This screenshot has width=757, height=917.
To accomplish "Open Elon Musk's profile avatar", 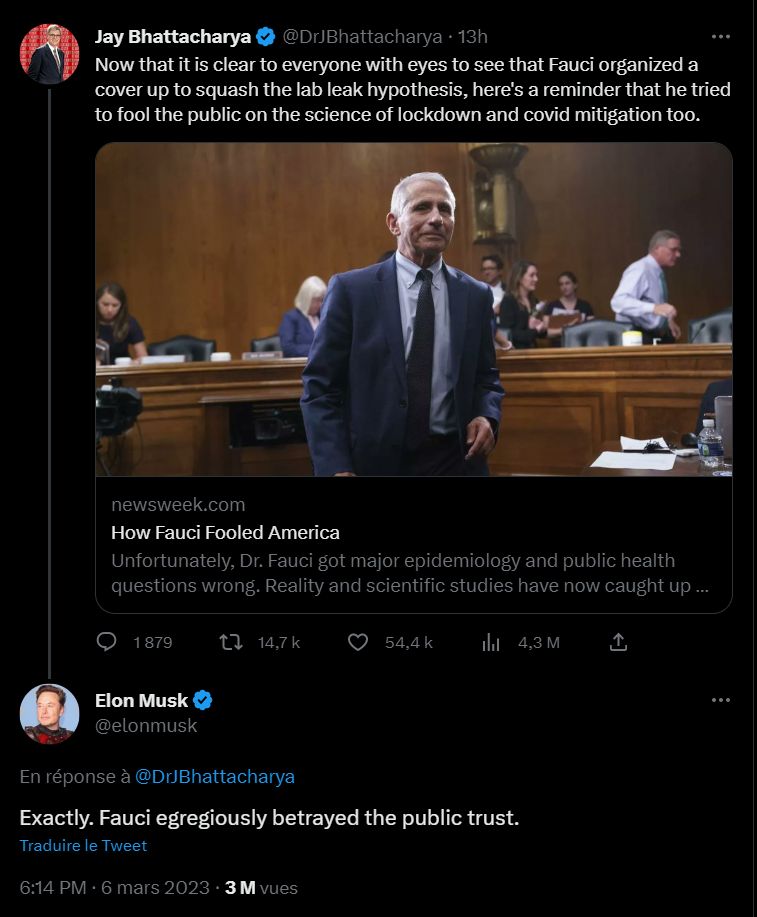I will click(x=49, y=714).
